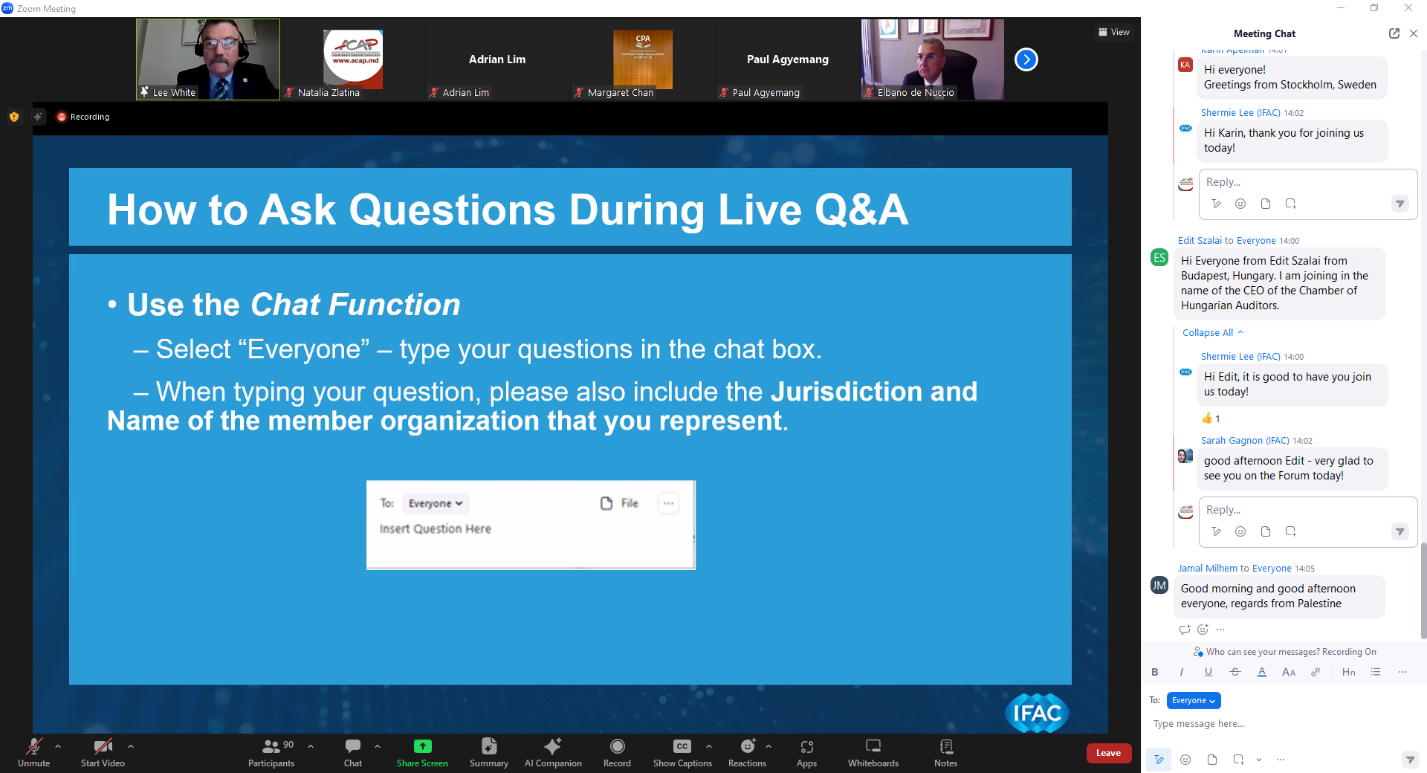Image resolution: width=1427 pixels, height=773 pixels.
Task: Unmute the microphone
Action: coord(33,752)
